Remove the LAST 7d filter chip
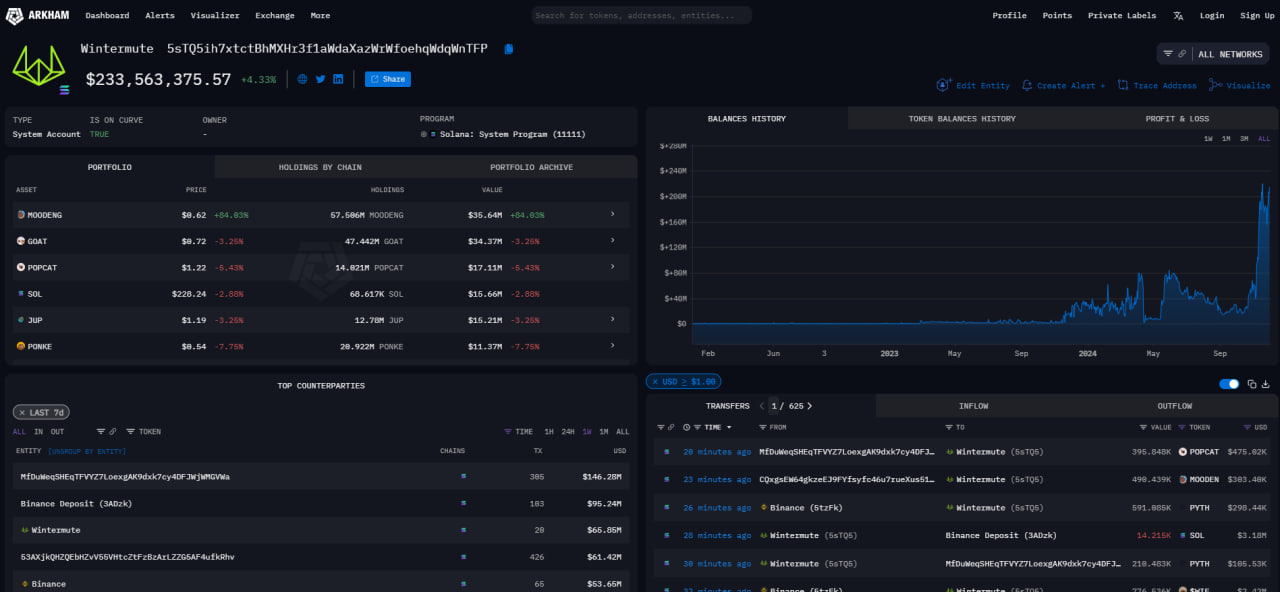This screenshot has height=592, width=1280. 21,412
